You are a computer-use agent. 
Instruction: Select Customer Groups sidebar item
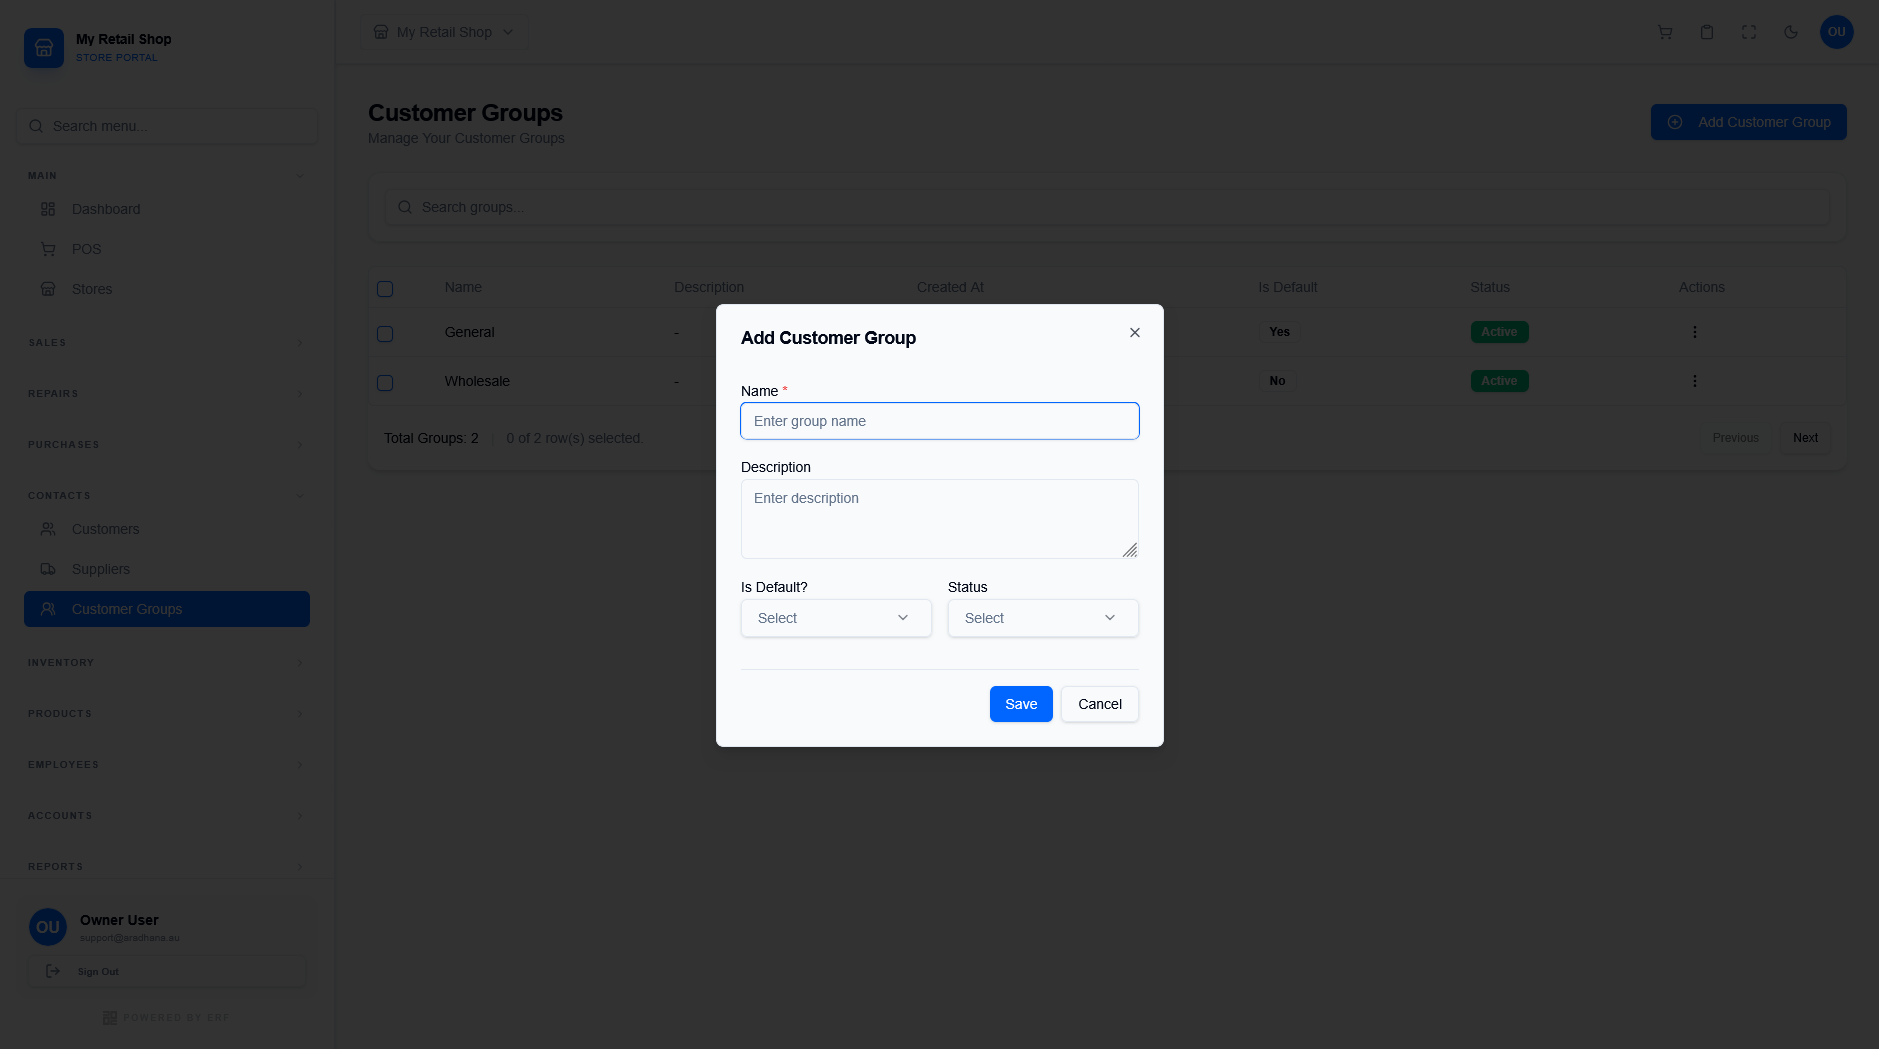pos(167,609)
